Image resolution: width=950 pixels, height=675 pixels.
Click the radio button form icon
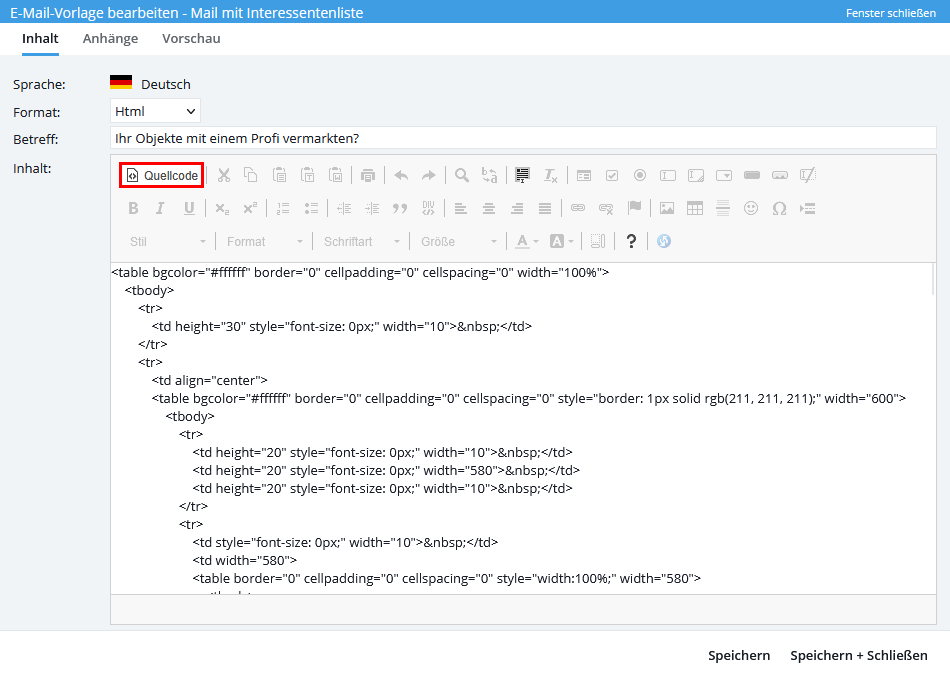pyautogui.click(x=640, y=175)
